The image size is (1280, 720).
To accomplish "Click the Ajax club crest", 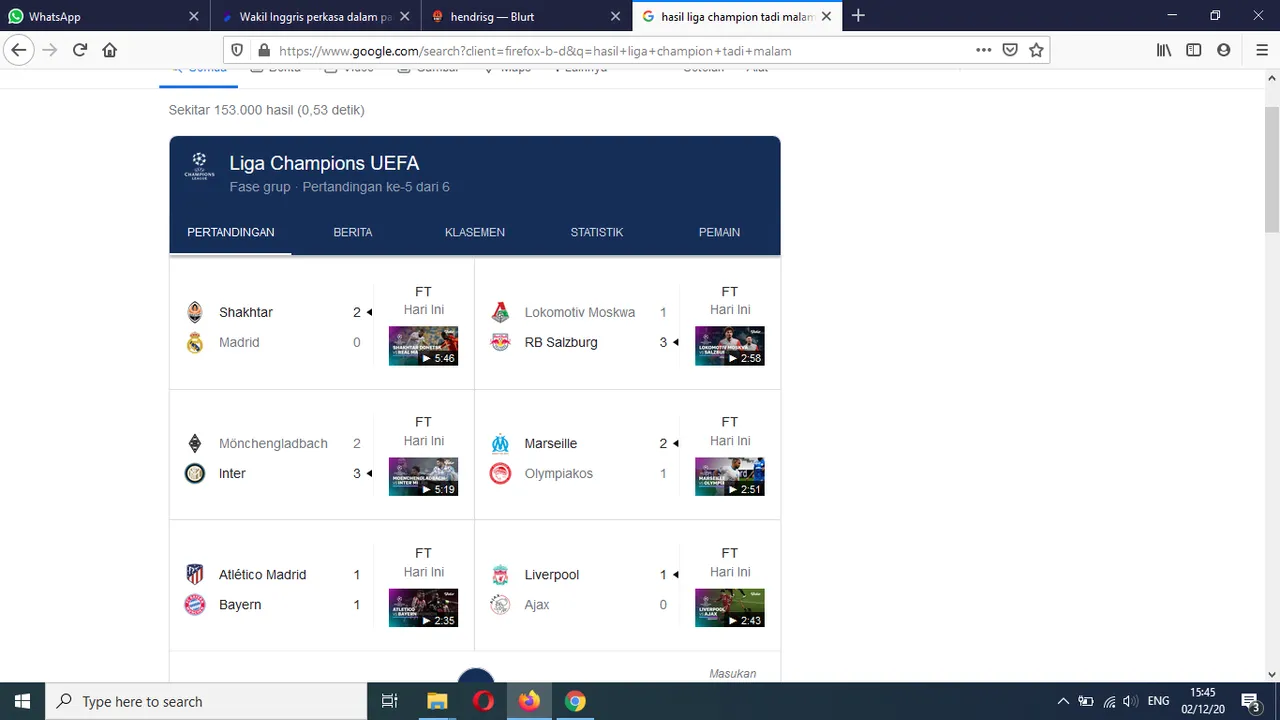I will pyautogui.click(x=501, y=604).
